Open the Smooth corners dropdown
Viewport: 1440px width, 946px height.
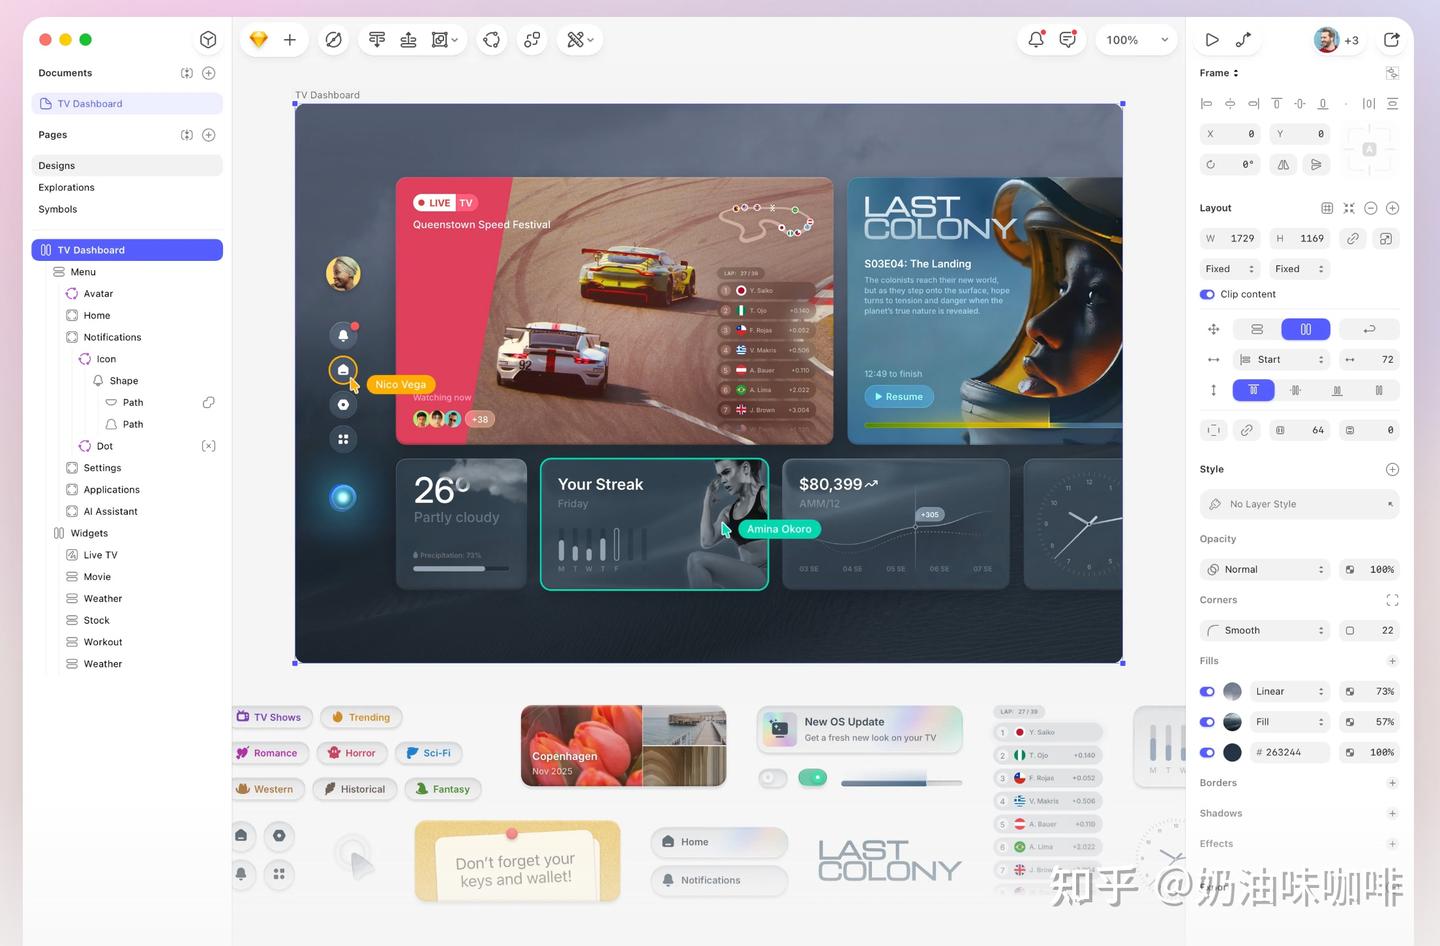(x=1264, y=631)
